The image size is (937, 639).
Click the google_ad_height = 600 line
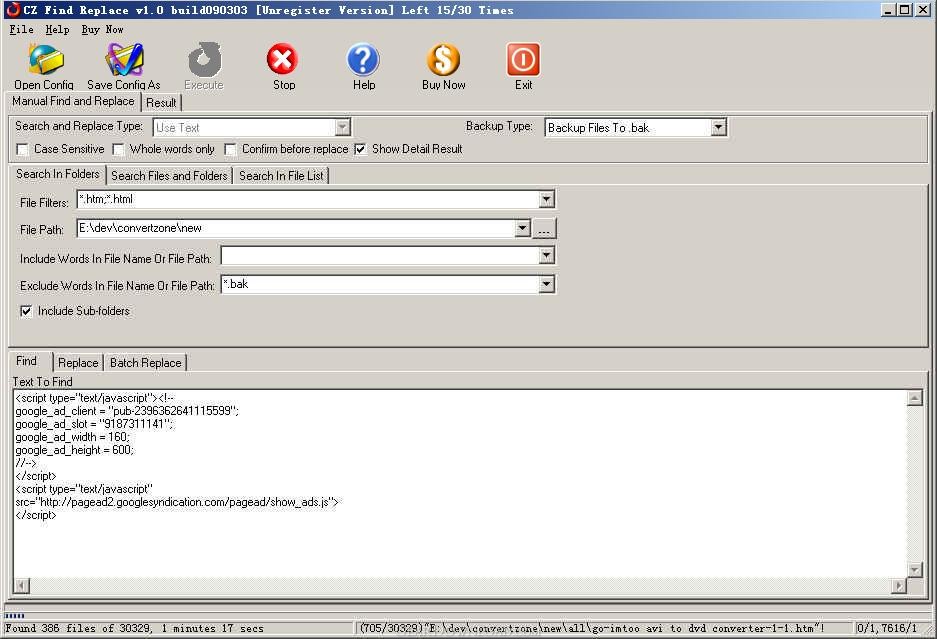[75, 450]
